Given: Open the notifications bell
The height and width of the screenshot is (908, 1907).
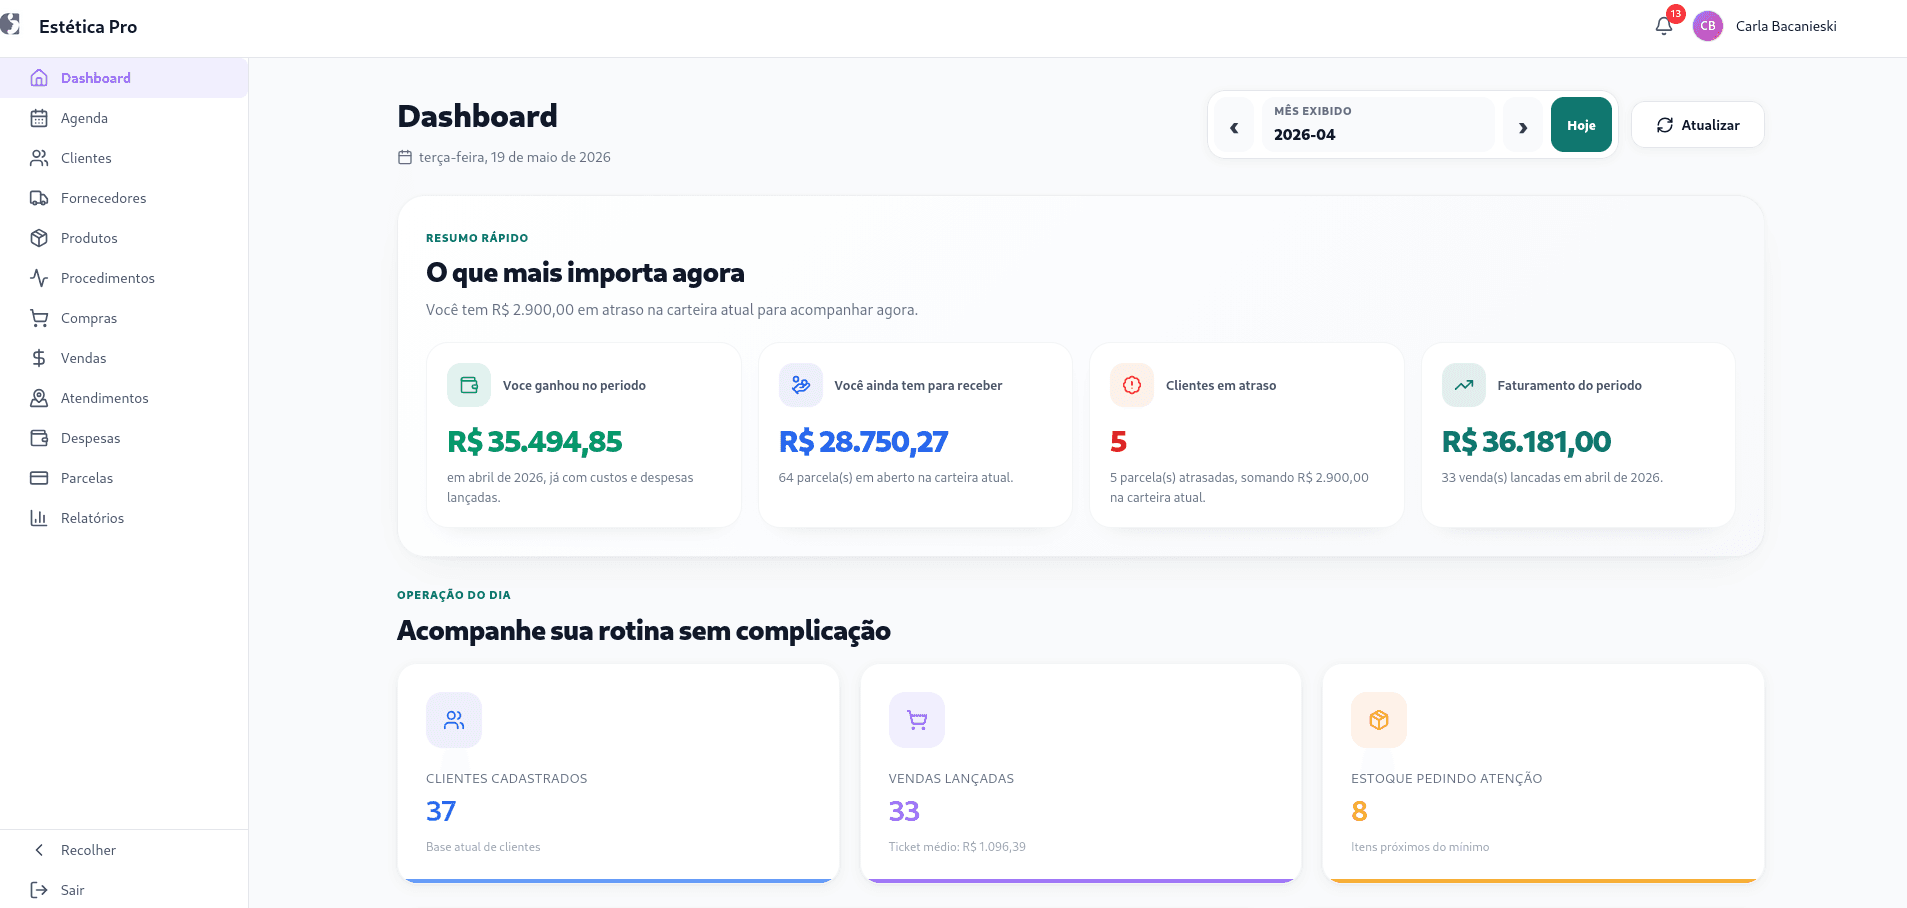Looking at the screenshot, I should 1664,26.
